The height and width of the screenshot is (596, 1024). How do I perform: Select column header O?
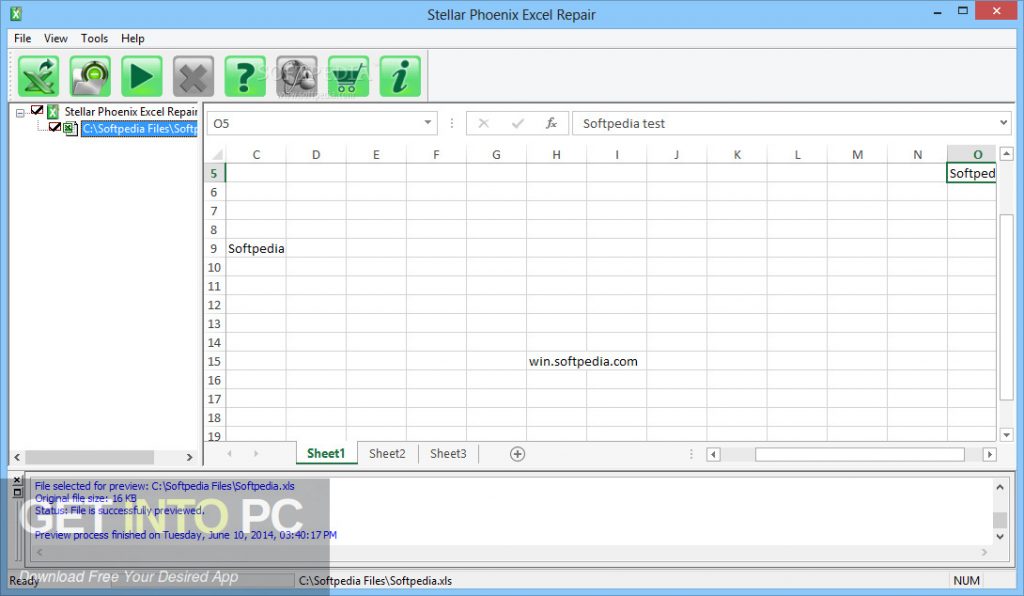(x=972, y=155)
